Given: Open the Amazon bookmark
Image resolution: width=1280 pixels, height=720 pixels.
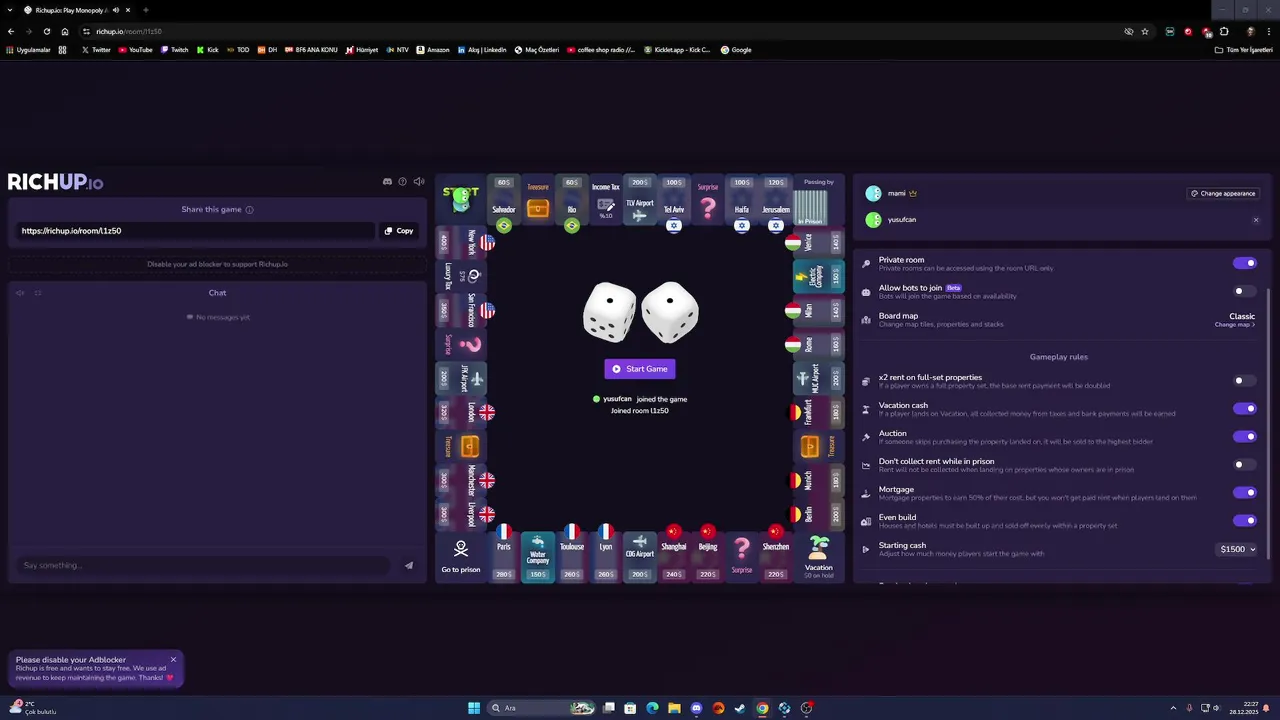Looking at the screenshot, I should 433,50.
